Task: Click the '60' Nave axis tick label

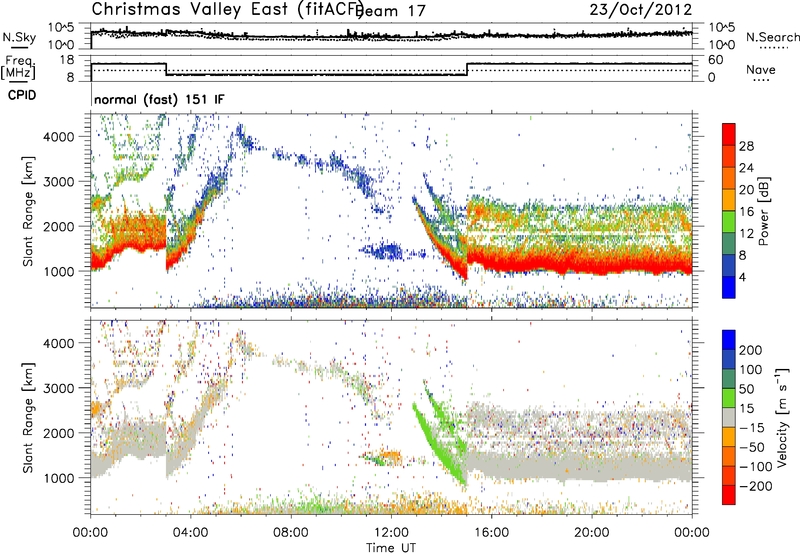Action: point(715,60)
